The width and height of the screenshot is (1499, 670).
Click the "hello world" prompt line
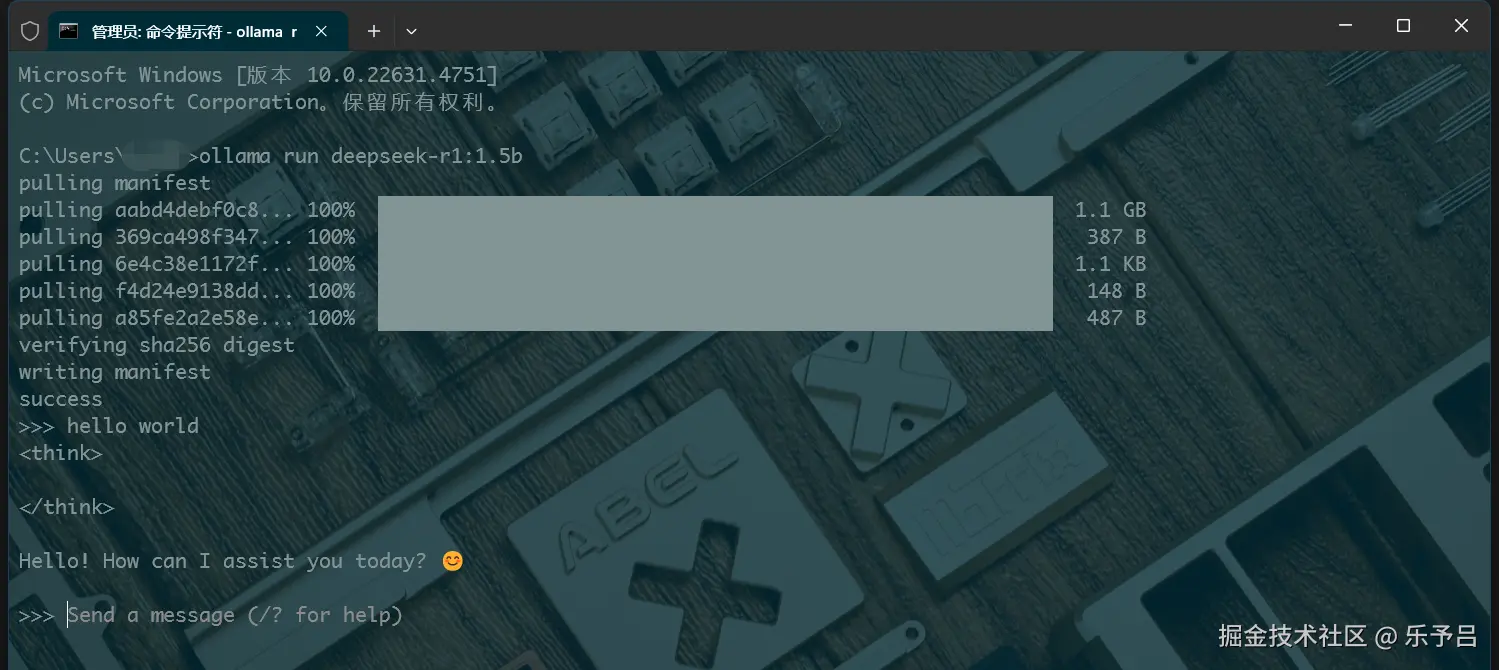pyautogui.click(x=109, y=426)
